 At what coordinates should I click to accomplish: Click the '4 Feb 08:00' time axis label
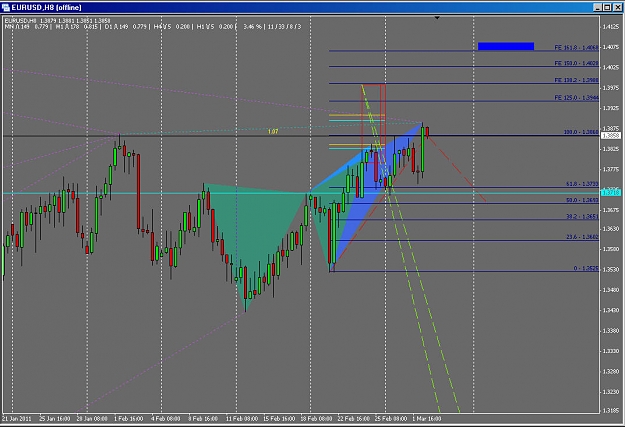tap(165, 418)
